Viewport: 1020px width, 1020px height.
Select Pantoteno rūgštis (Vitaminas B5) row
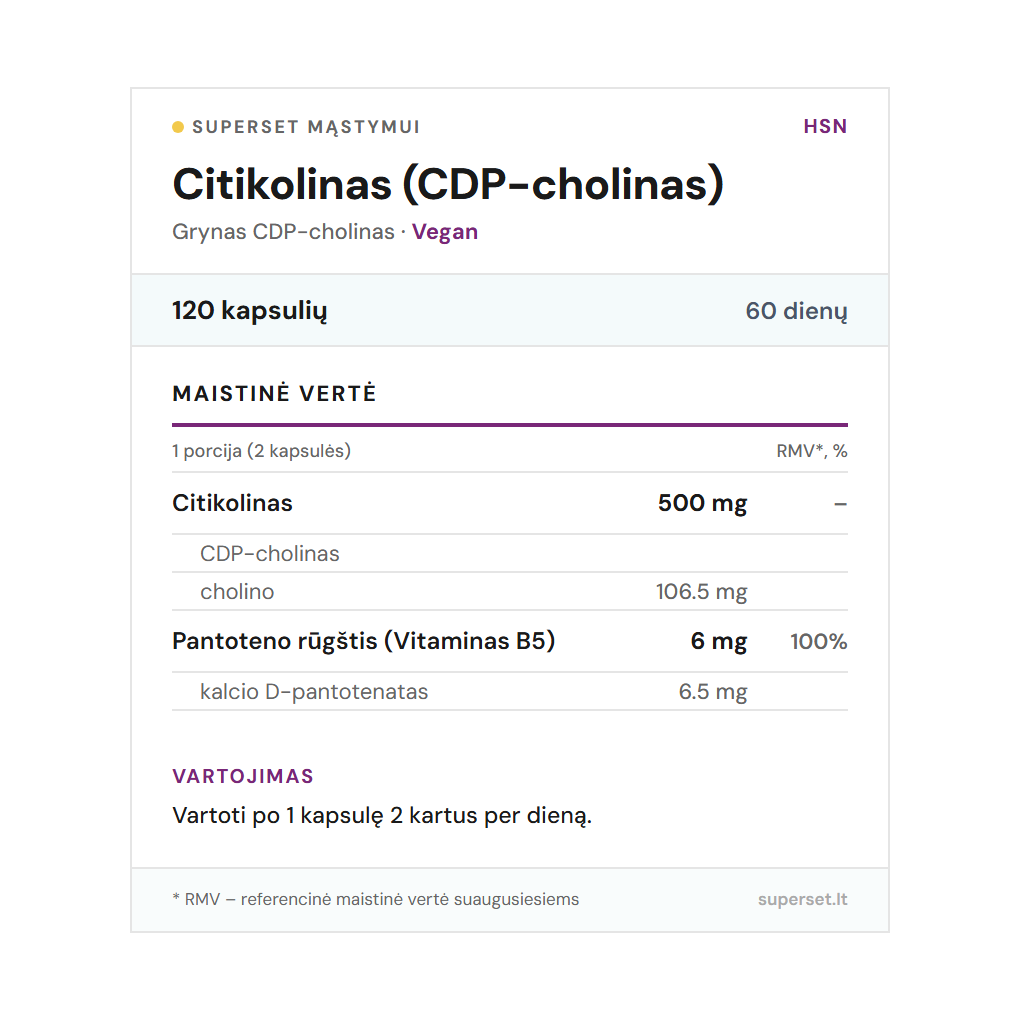pyautogui.click(x=364, y=641)
